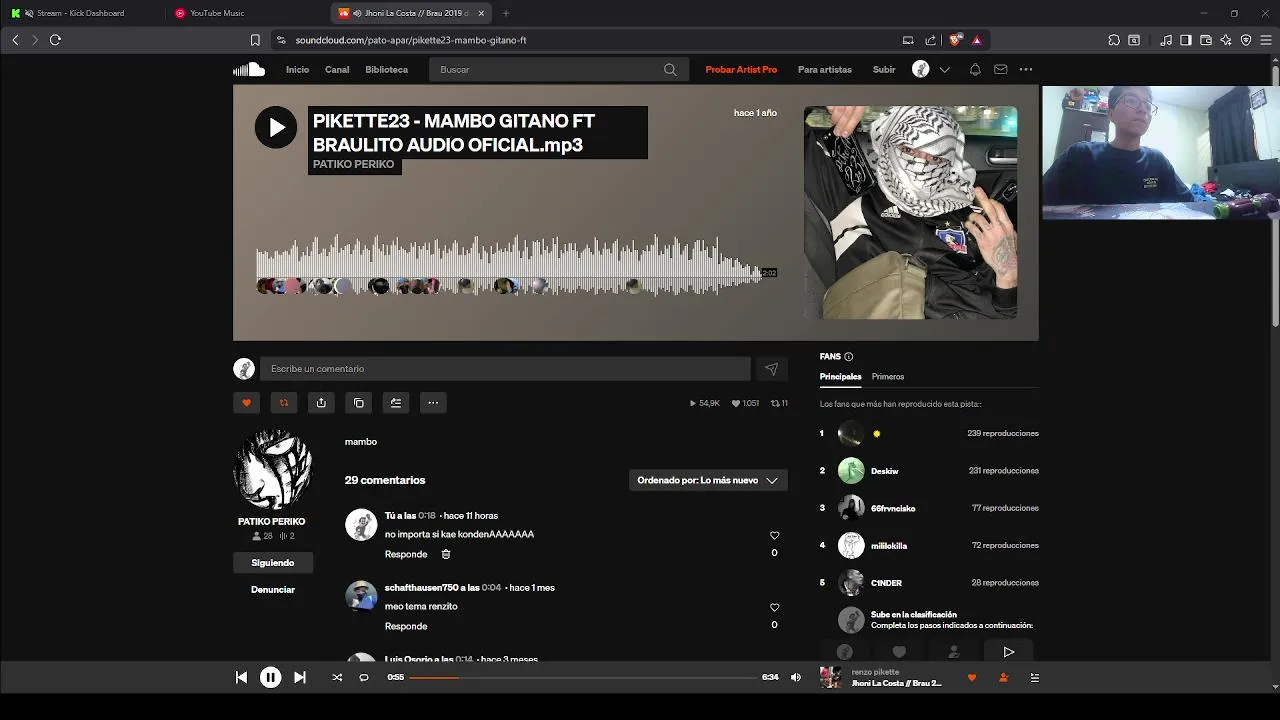The width and height of the screenshot is (1280, 720).
Task: Click the play arrow in the fan ranking steps
Action: point(1009,652)
